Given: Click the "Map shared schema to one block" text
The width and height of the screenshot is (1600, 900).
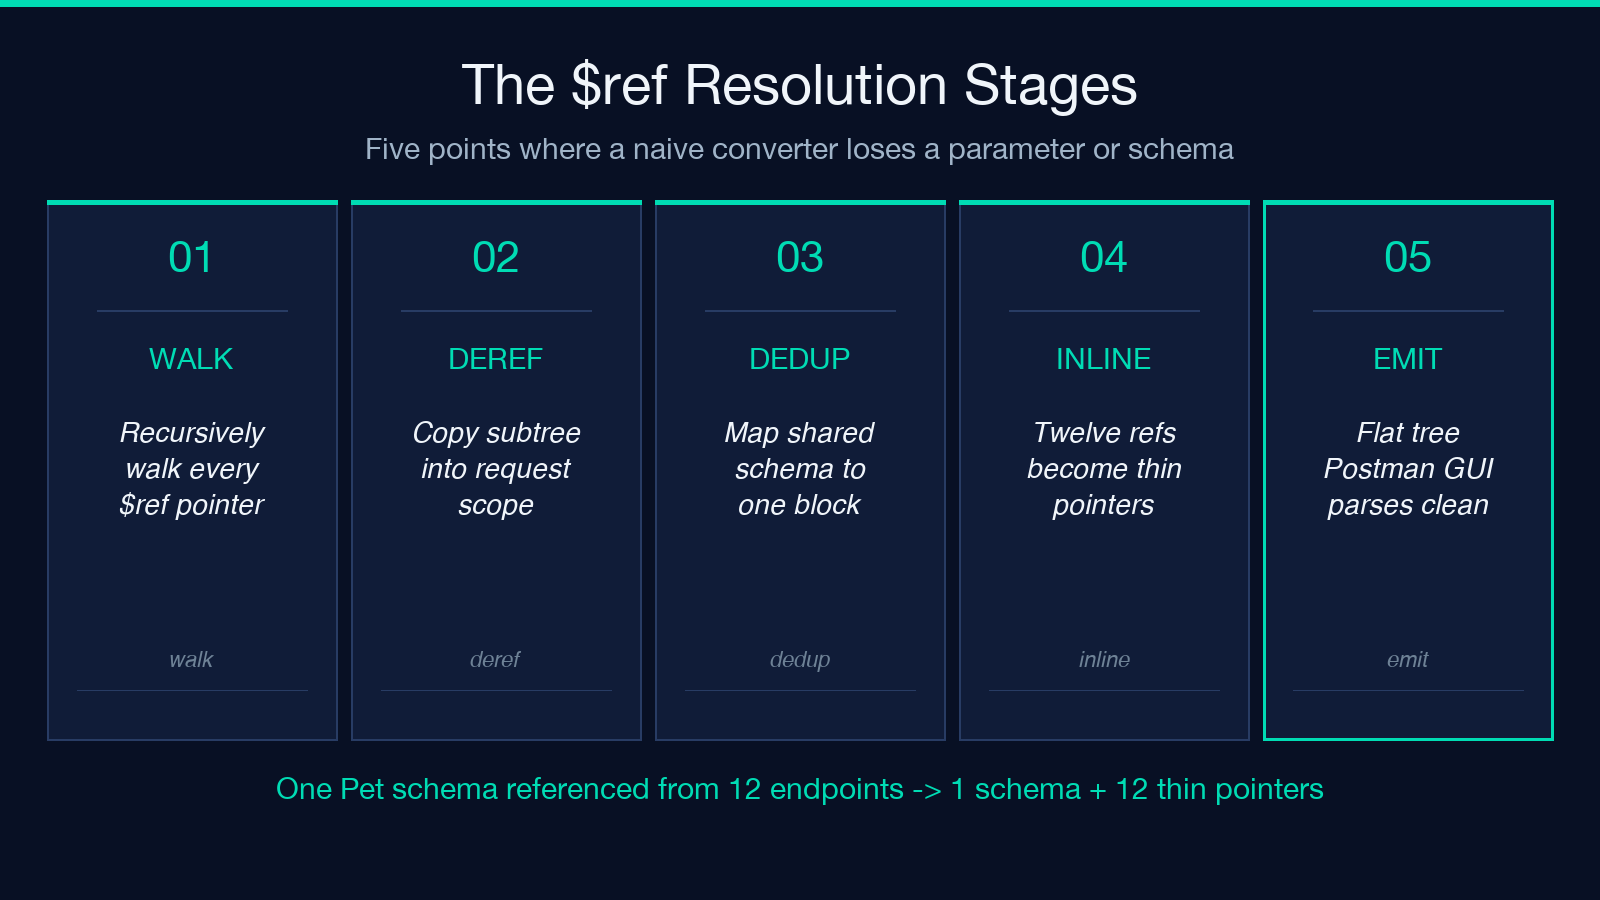Looking at the screenshot, I should pos(799,469).
